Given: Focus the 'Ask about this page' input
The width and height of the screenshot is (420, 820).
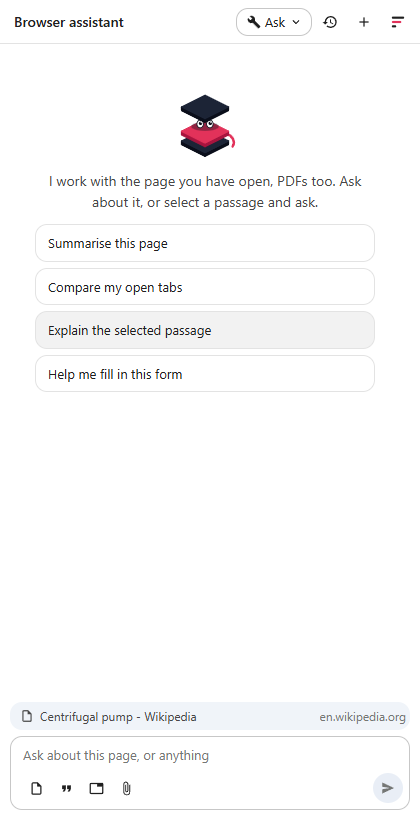Looking at the screenshot, I should click(x=210, y=756).
